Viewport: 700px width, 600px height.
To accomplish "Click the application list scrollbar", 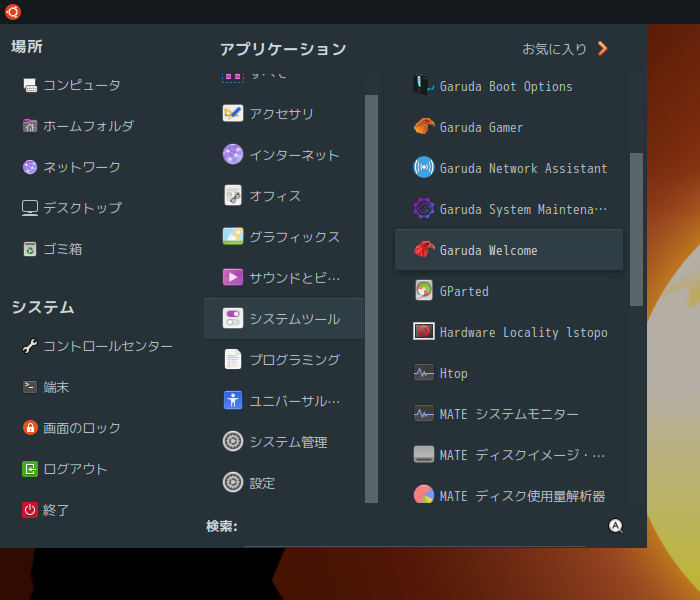I will pos(636,229).
